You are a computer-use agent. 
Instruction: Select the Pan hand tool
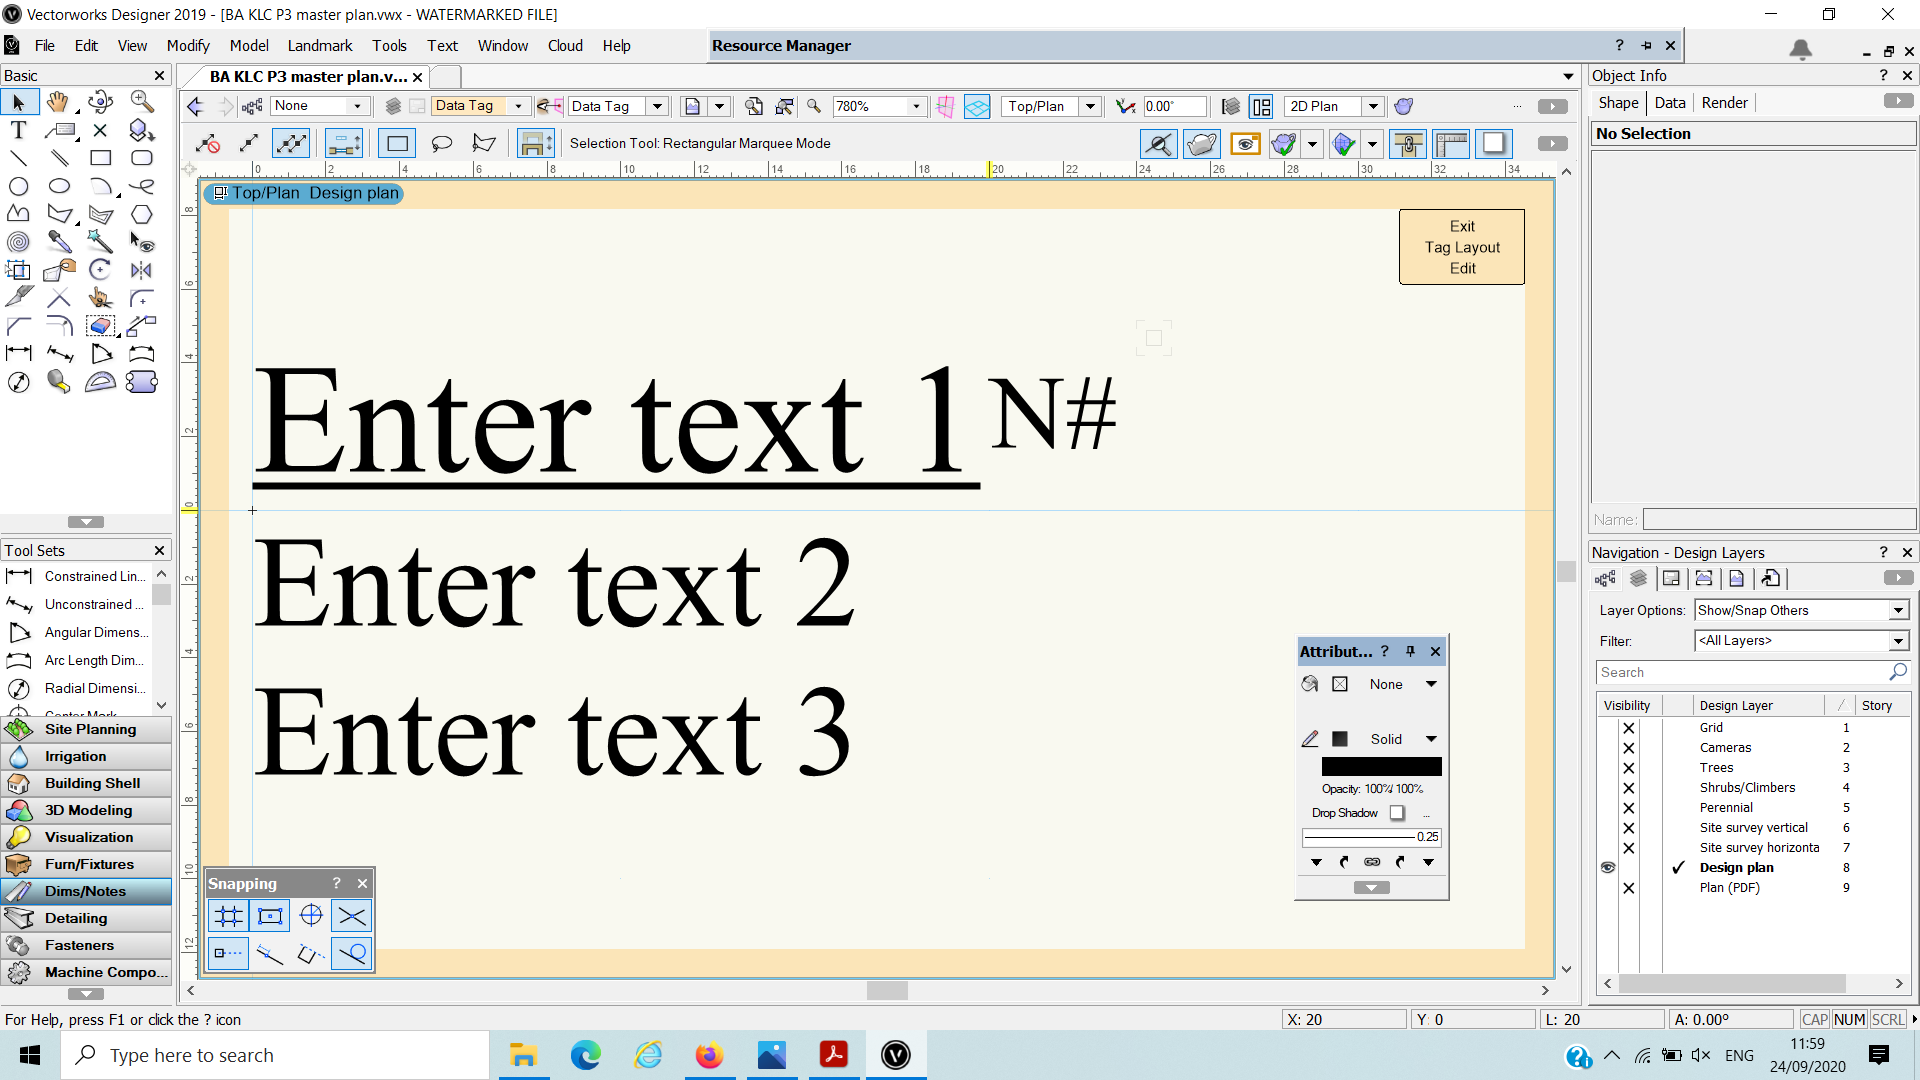coord(58,102)
